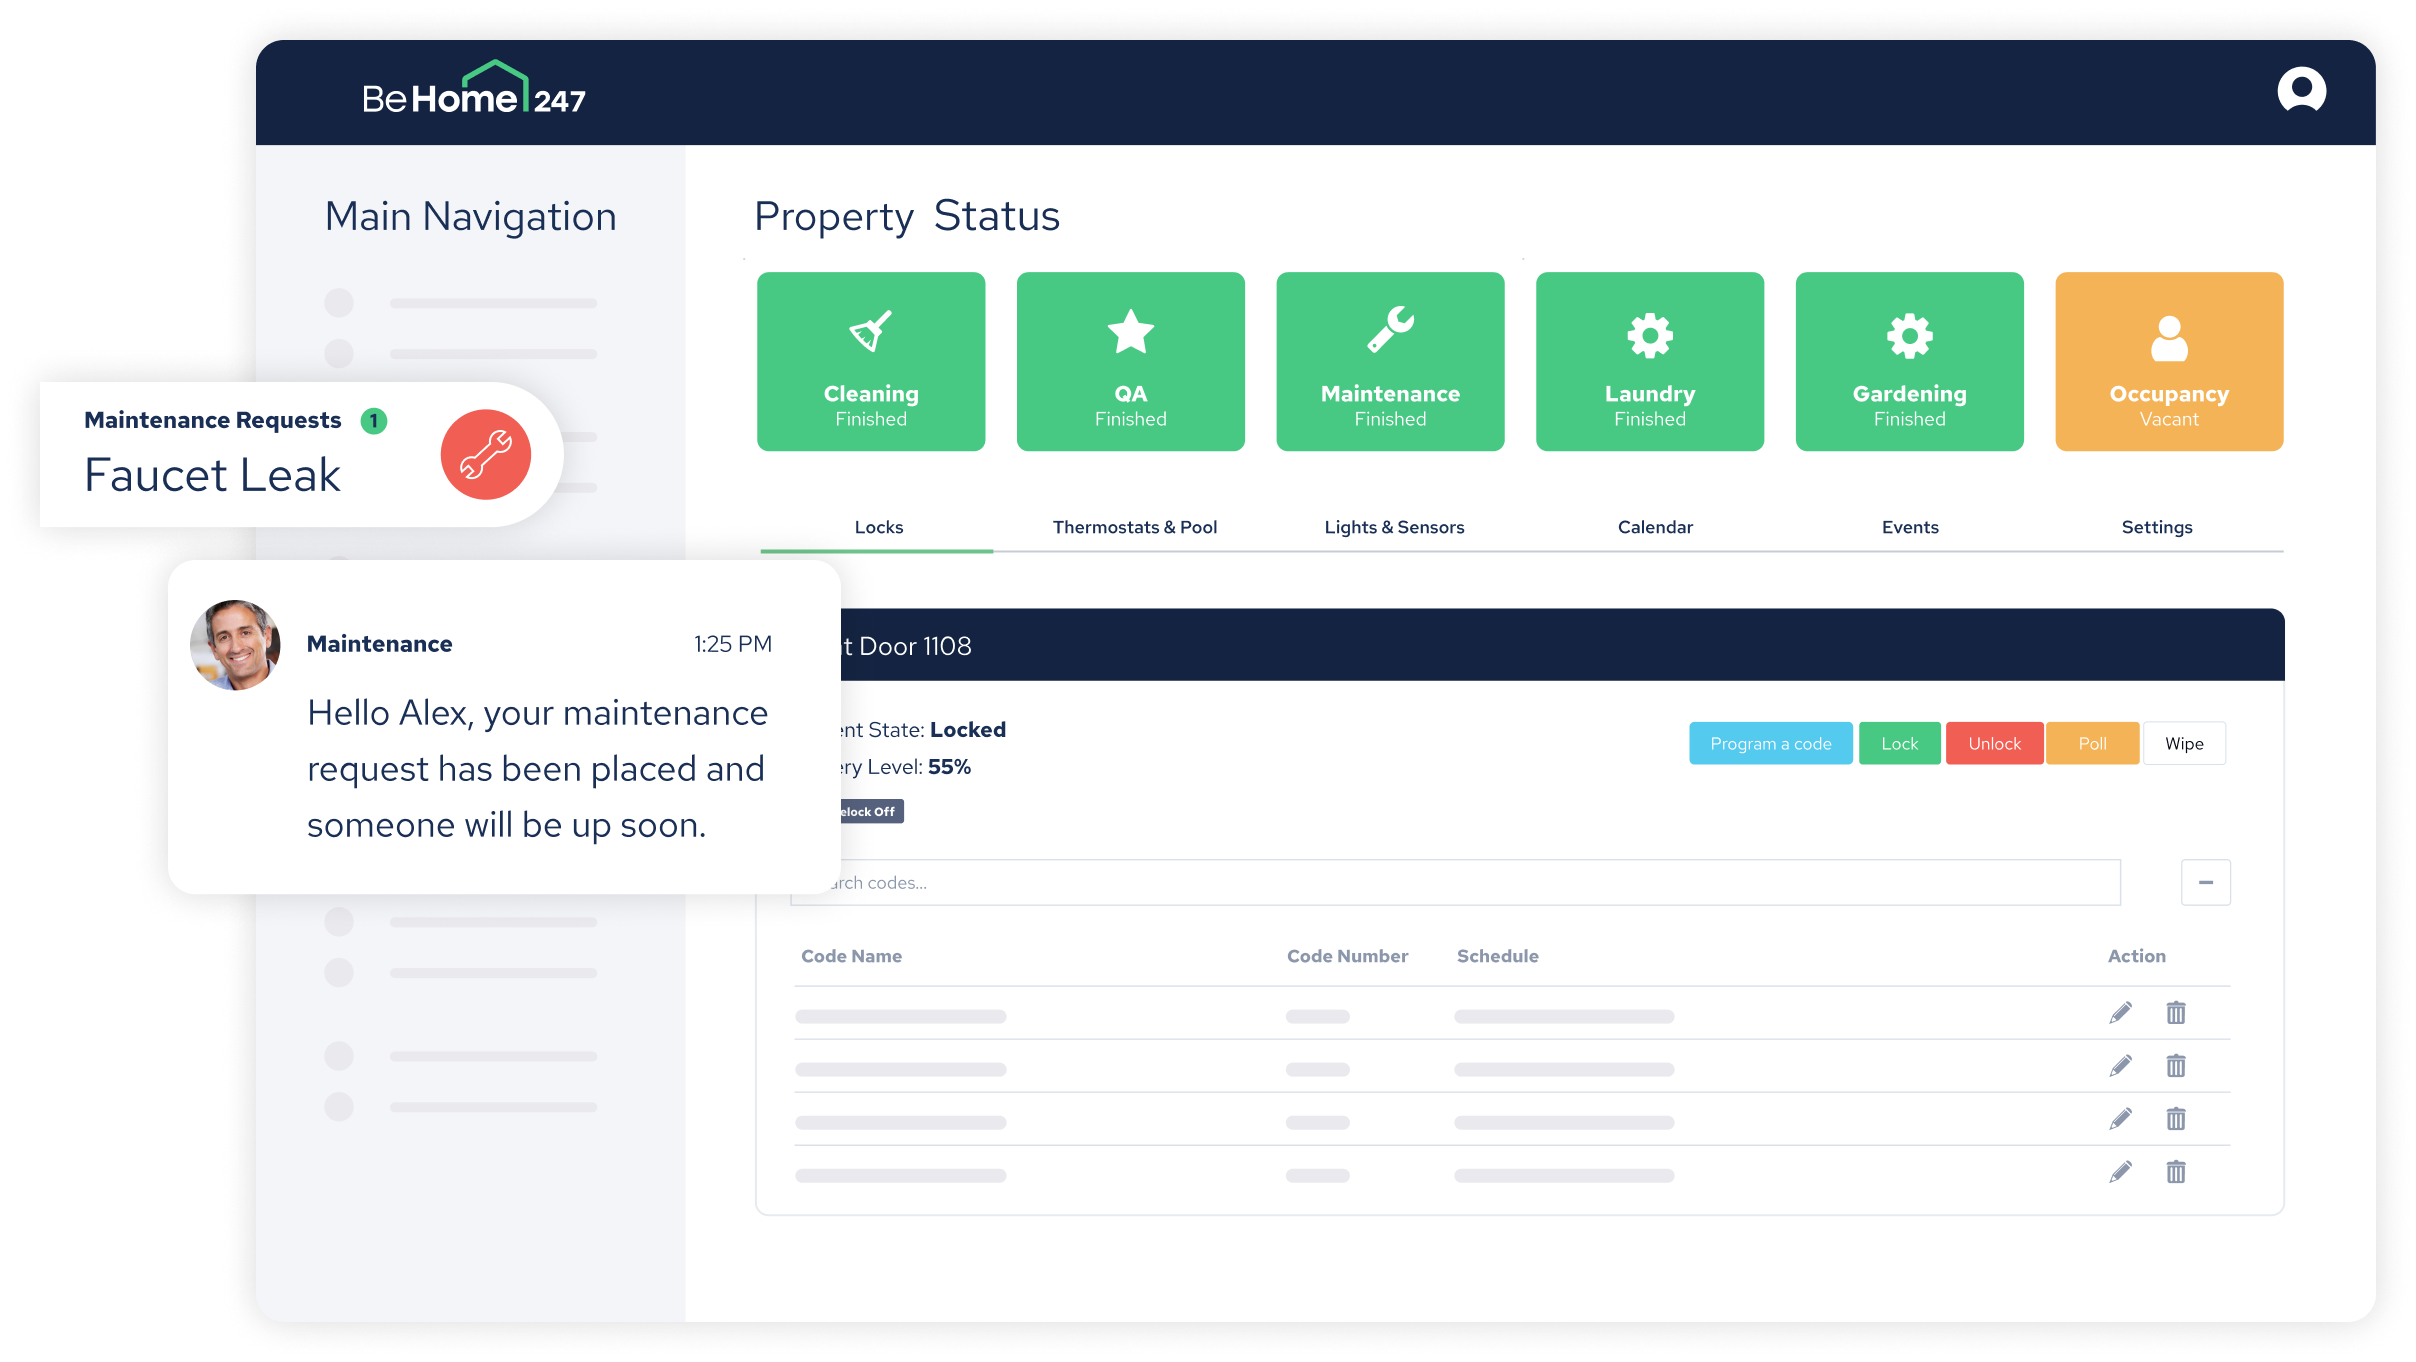Image resolution: width=2416 pixels, height=1362 pixels.
Task: Delete the last code row with trash icon
Action: [x=2176, y=1172]
